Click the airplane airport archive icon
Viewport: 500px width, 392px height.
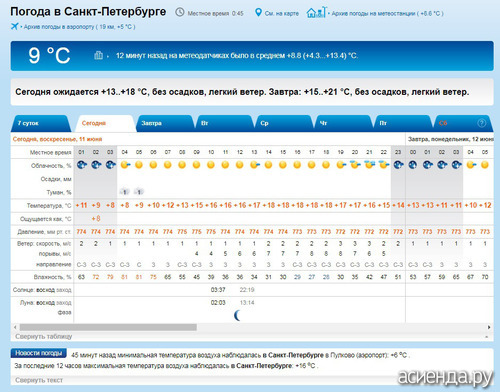point(14,26)
